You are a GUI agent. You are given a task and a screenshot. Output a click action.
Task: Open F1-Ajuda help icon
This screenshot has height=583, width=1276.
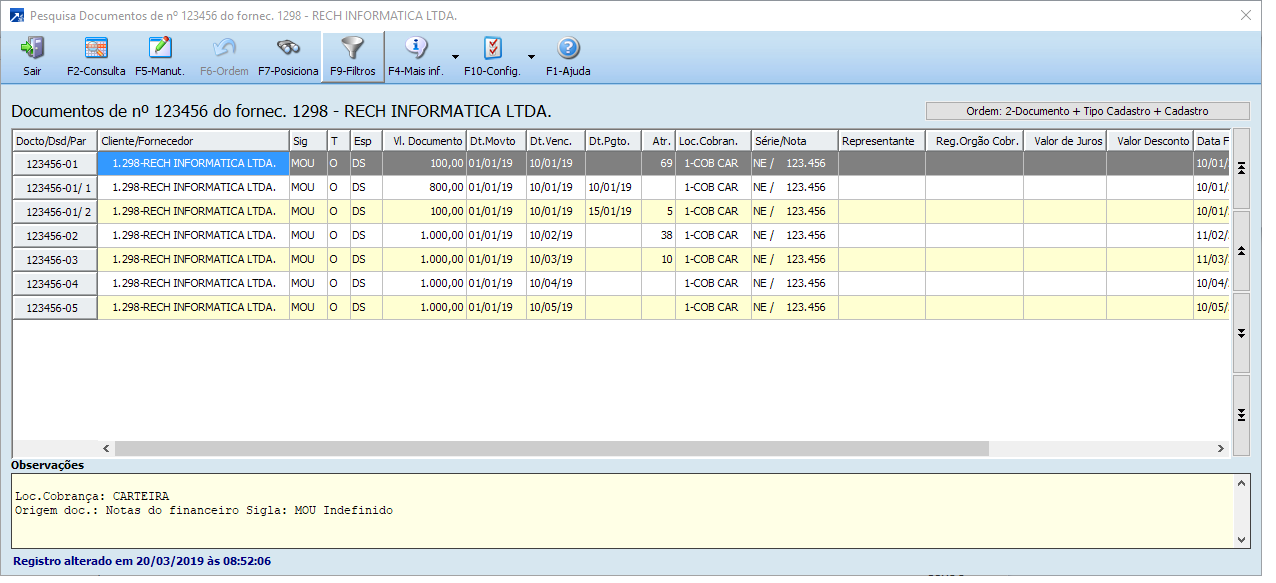(568, 49)
